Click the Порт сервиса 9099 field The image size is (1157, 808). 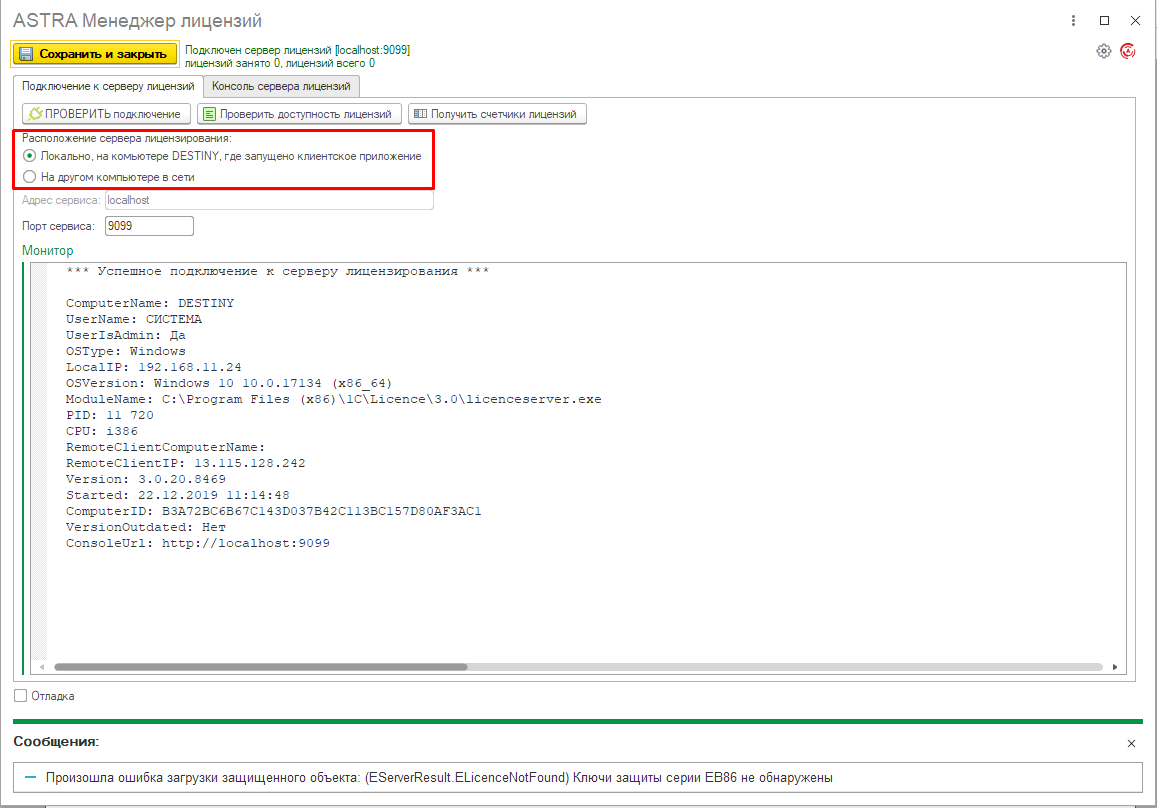click(x=149, y=226)
